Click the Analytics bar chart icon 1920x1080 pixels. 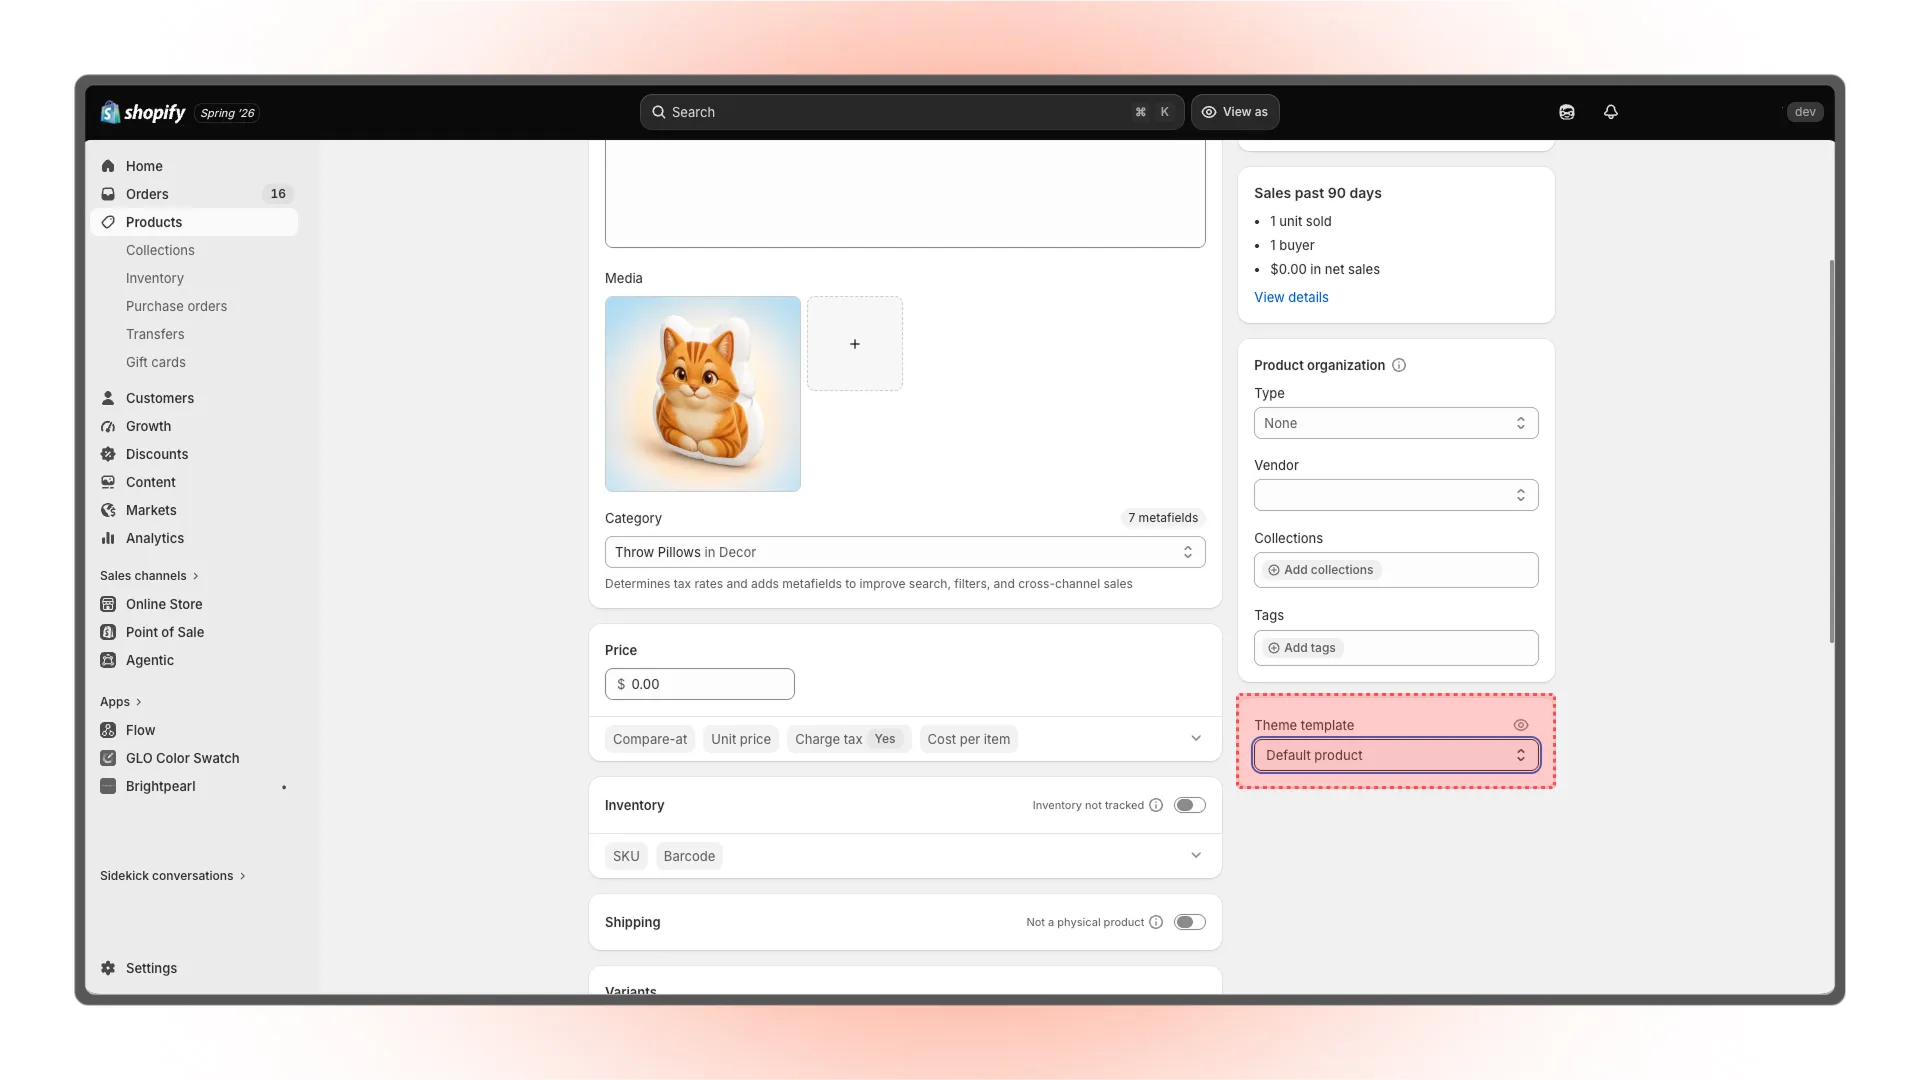coord(108,538)
